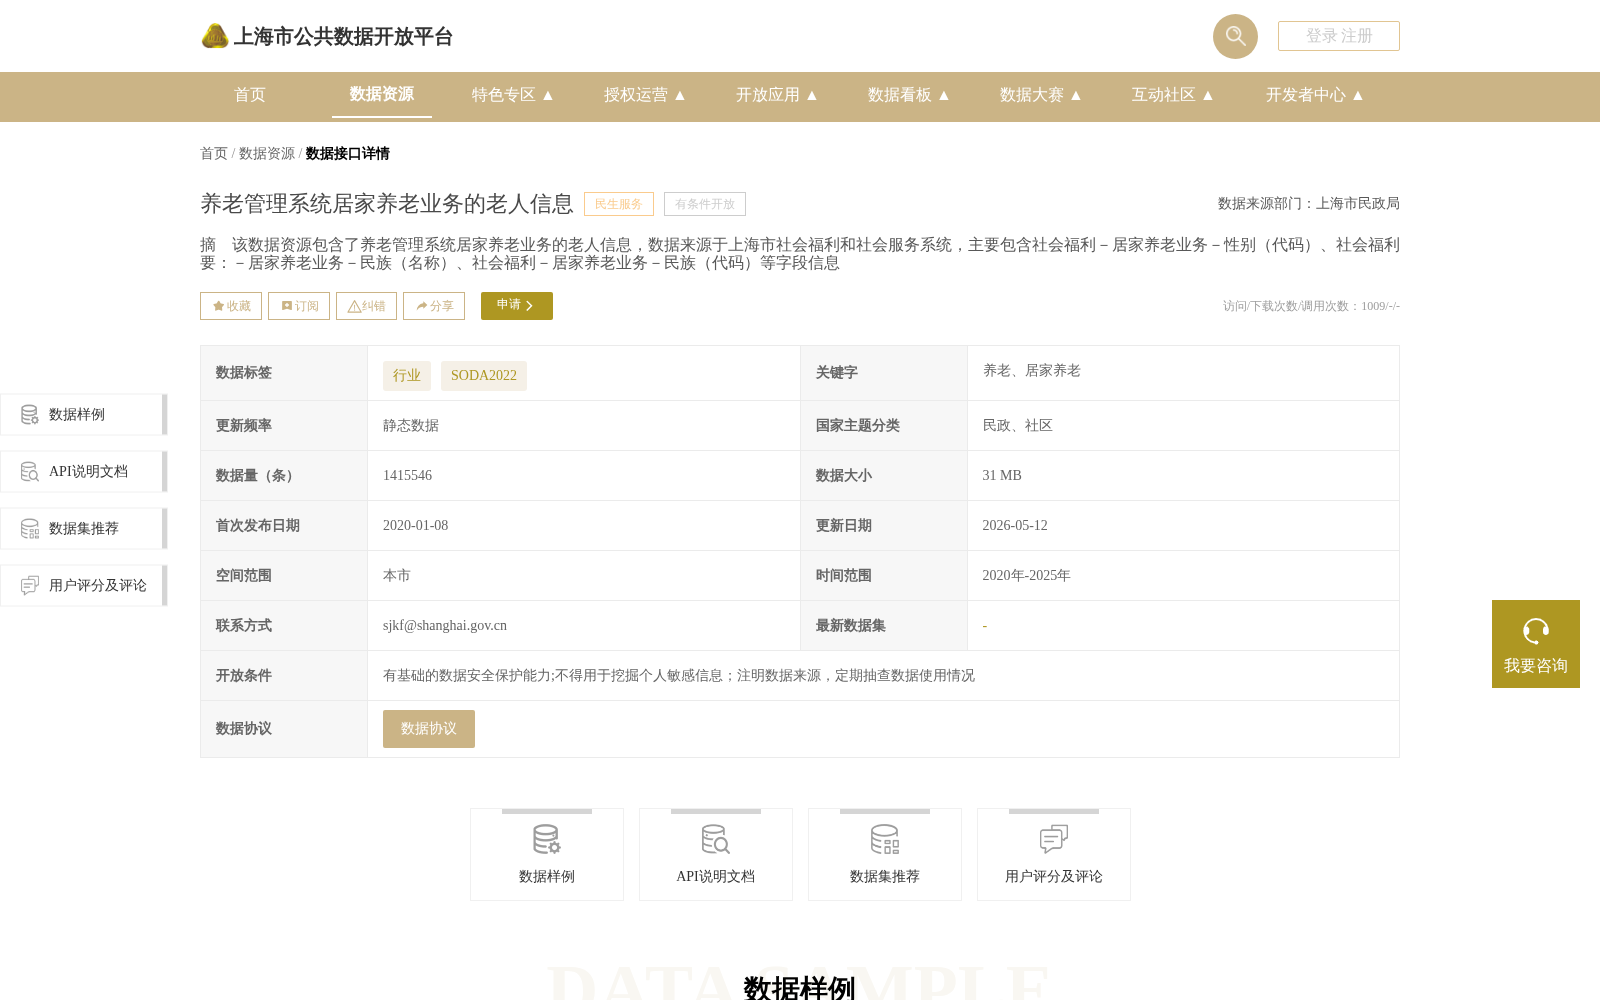
Task: Click the time range 2020年-2025年
Action: click(1026, 576)
